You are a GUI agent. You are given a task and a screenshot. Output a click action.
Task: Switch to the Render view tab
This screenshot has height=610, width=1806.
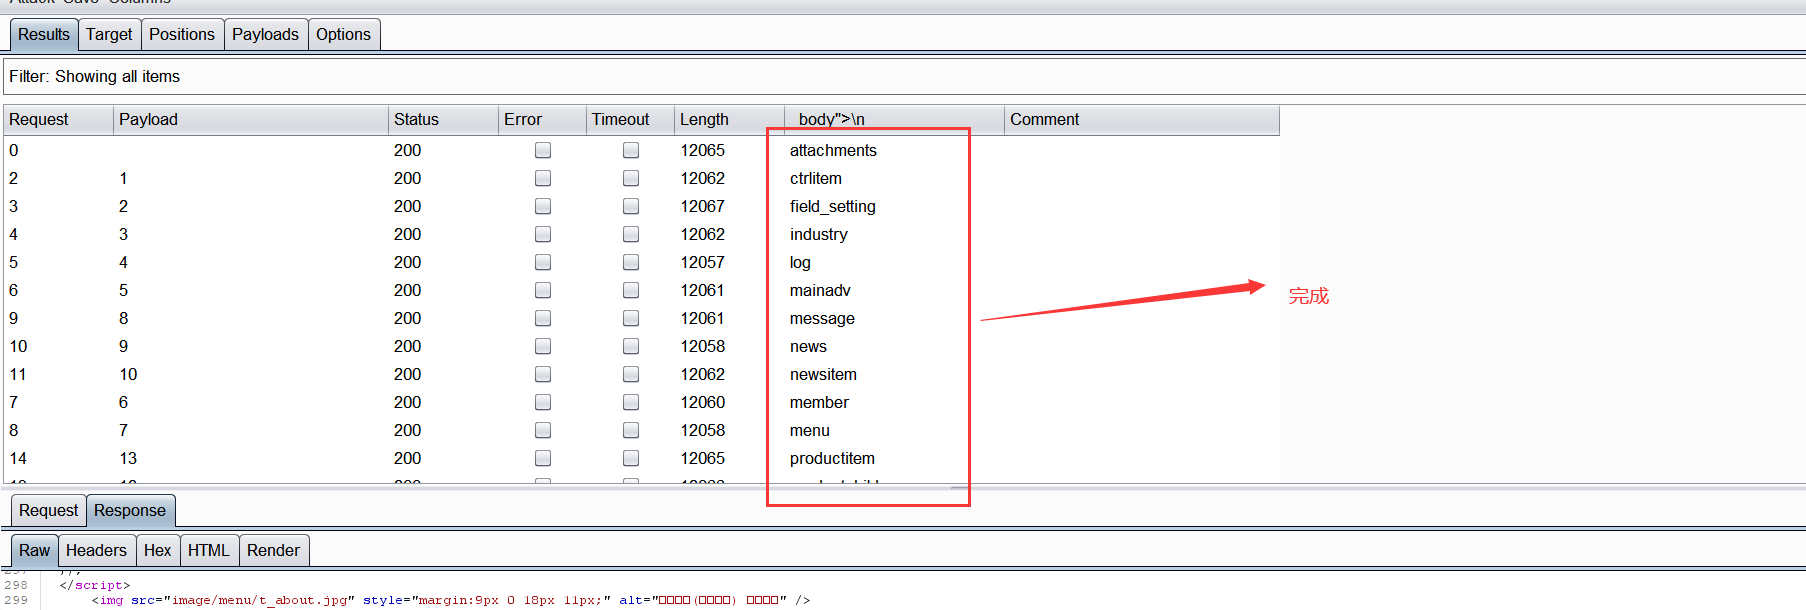coord(273,550)
